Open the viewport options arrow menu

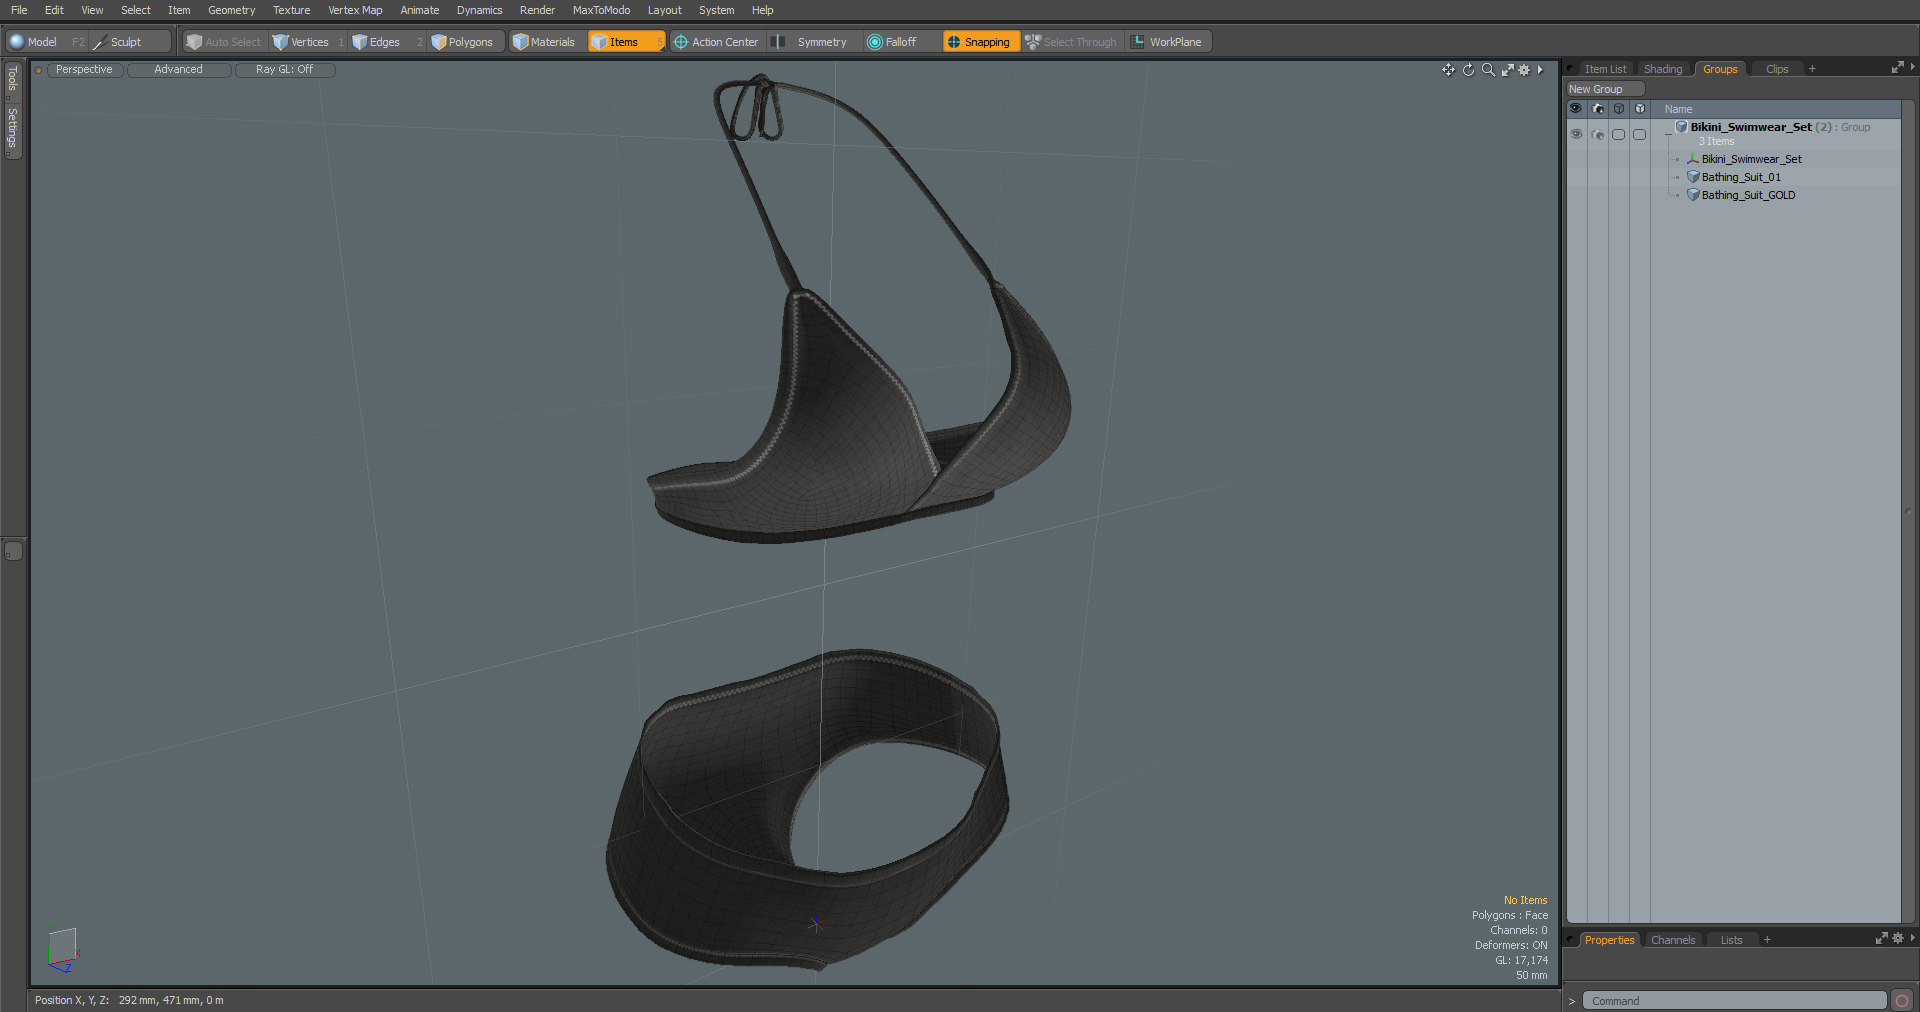[1540, 70]
